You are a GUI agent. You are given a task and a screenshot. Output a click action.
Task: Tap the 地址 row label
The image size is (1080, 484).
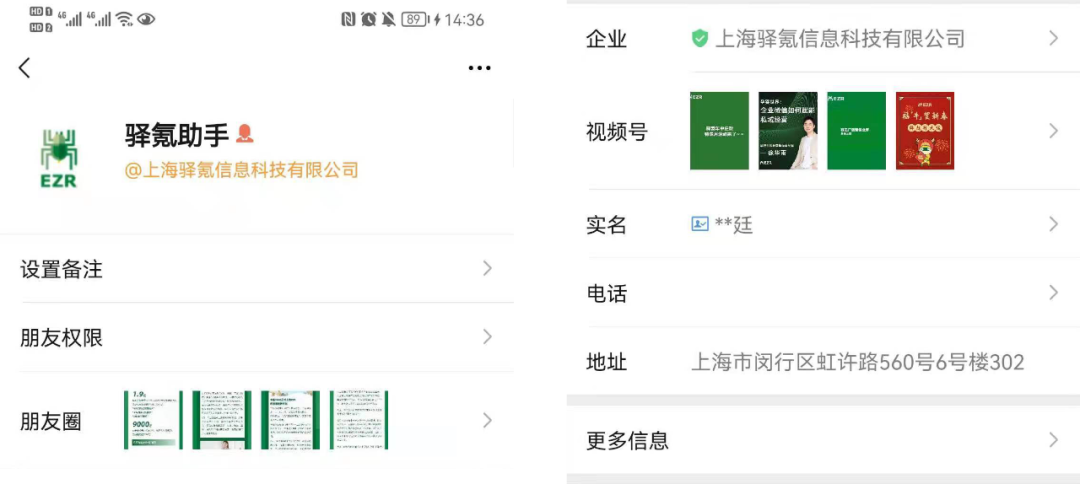(x=606, y=362)
